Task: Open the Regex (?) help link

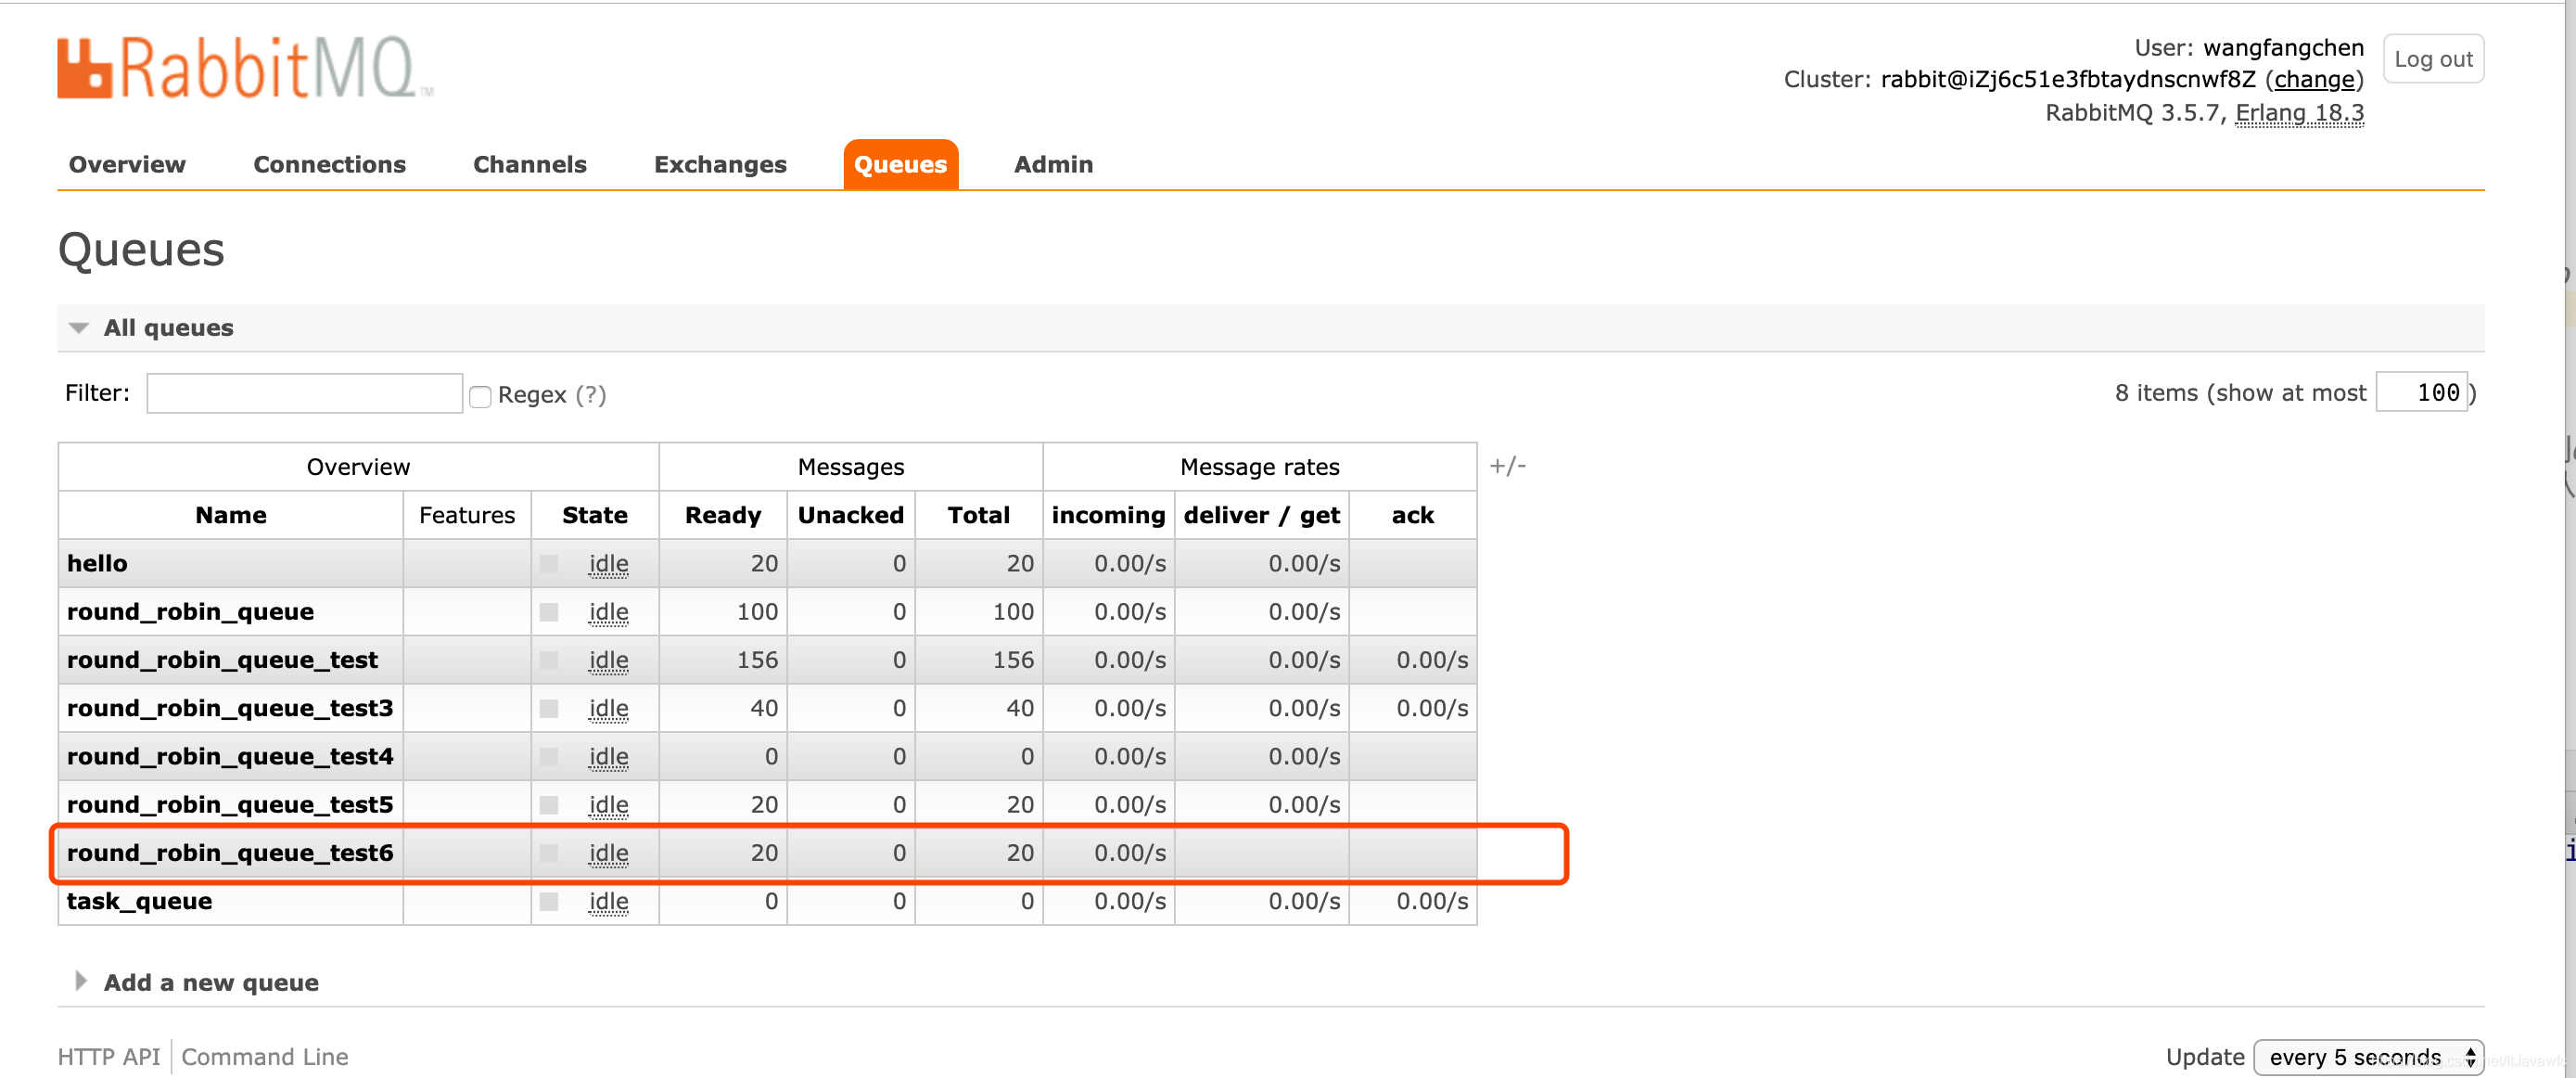Action: pyautogui.click(x=590, y=395)
